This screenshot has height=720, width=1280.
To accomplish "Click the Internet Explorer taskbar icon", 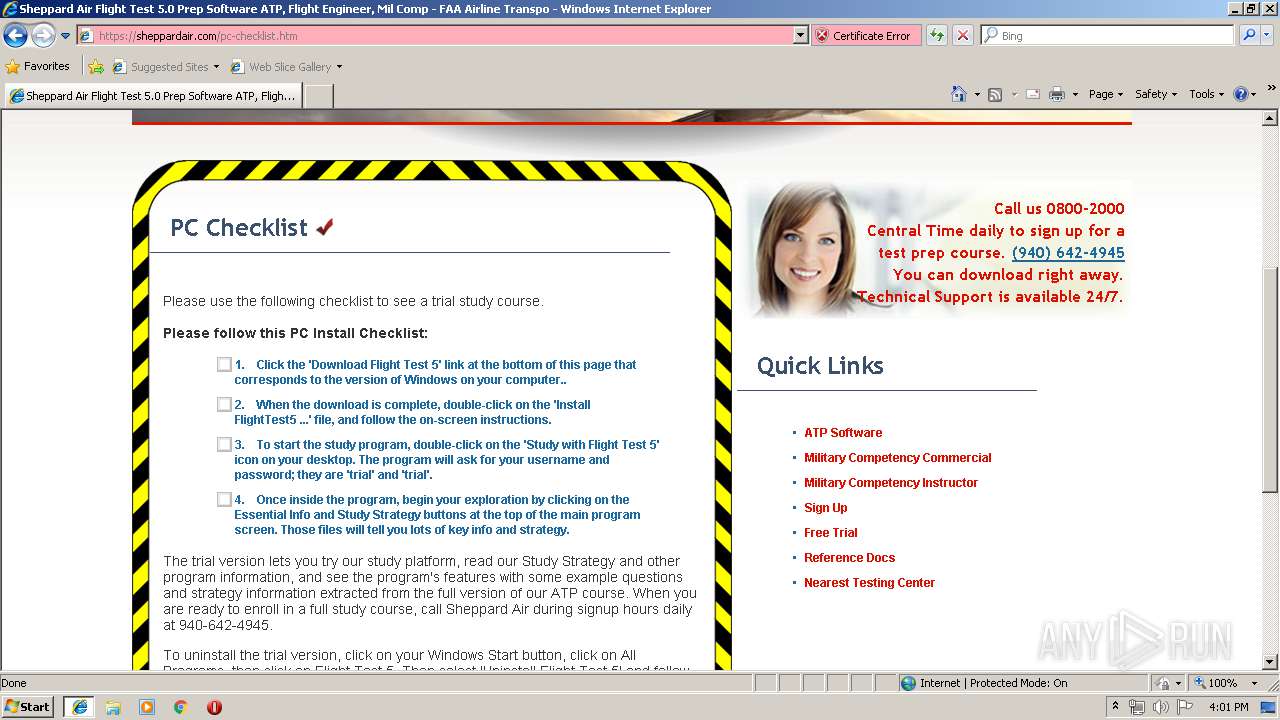I will click(x=79, y=707).
